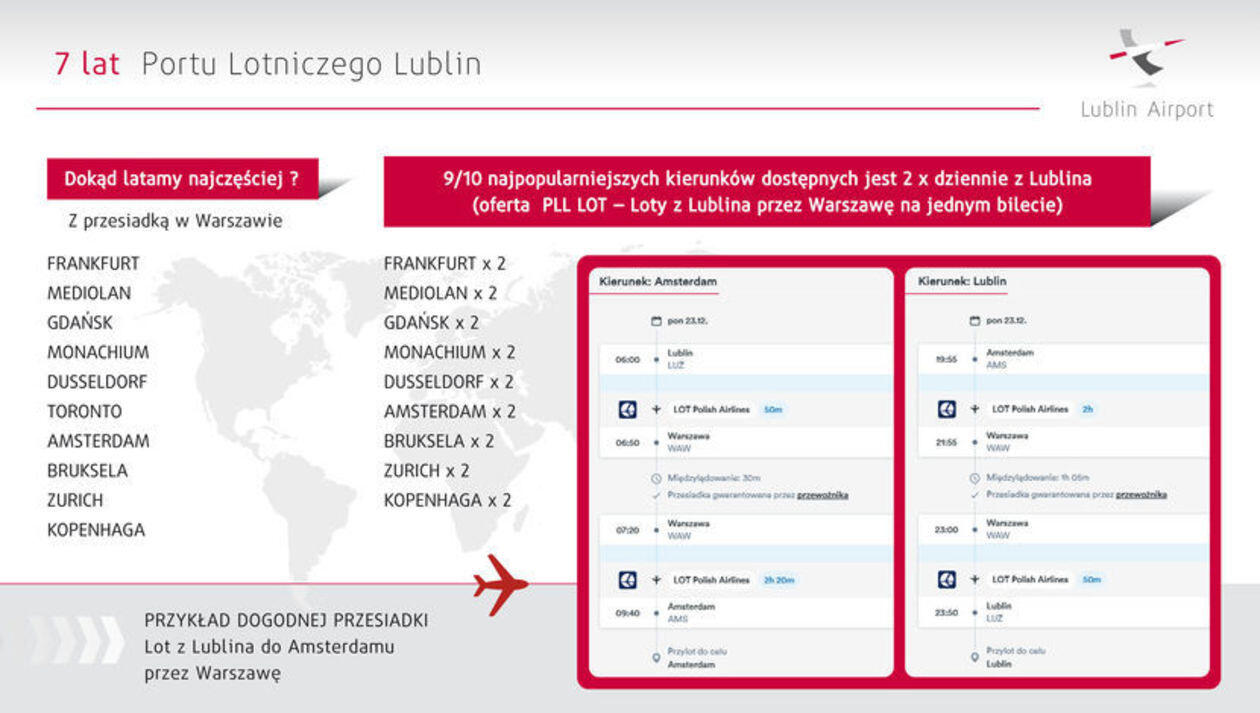Click calendar icon in the Kierunek: Amsterdam panel
The height and width of the screenshot is (713, 1260).
(x=656, y=321)
